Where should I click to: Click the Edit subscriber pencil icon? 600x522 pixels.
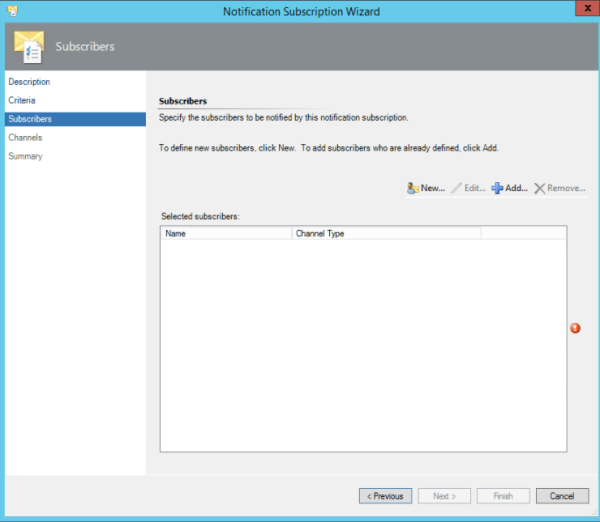click(458, 188)
